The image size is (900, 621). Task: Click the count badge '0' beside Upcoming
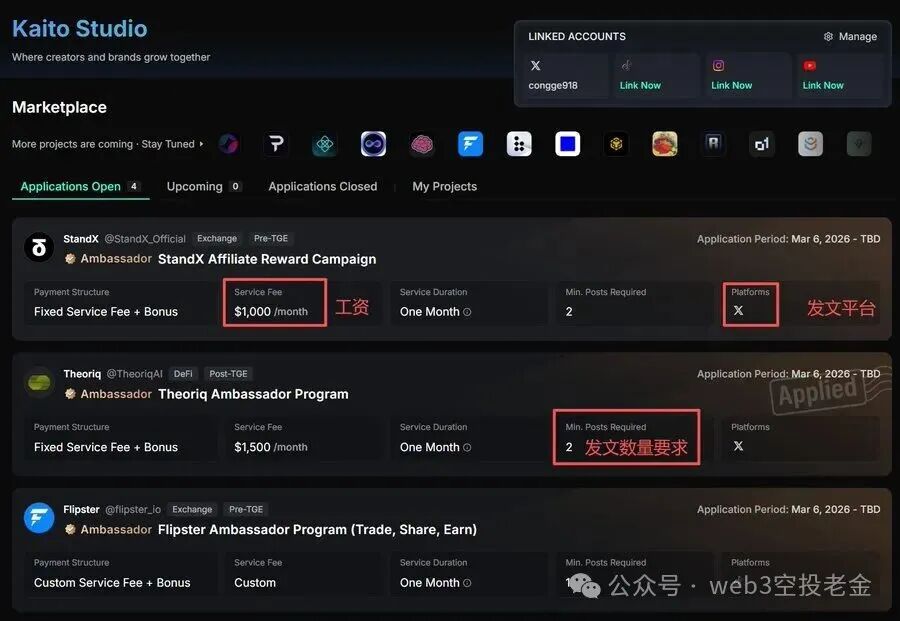coord(235,186)
